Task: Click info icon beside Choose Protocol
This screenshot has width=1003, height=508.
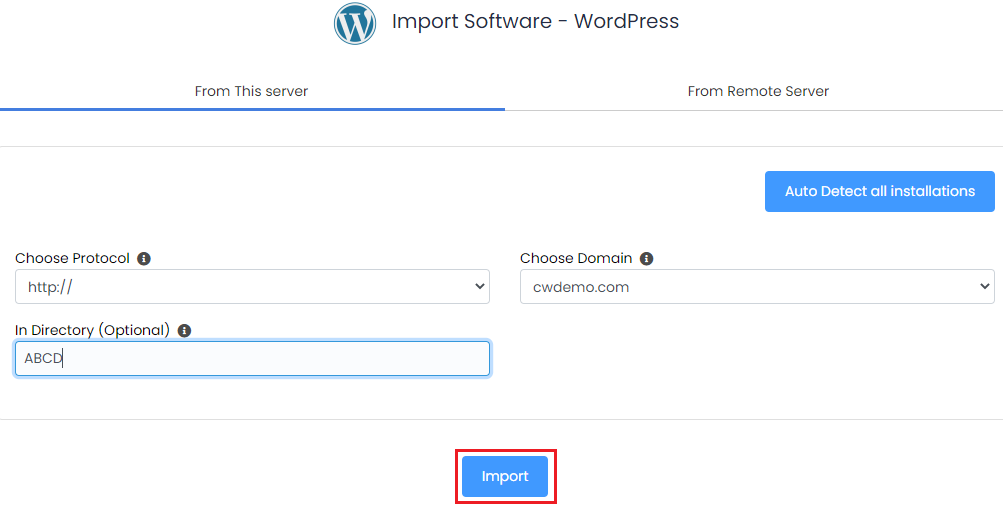Action: click(144, 259)
